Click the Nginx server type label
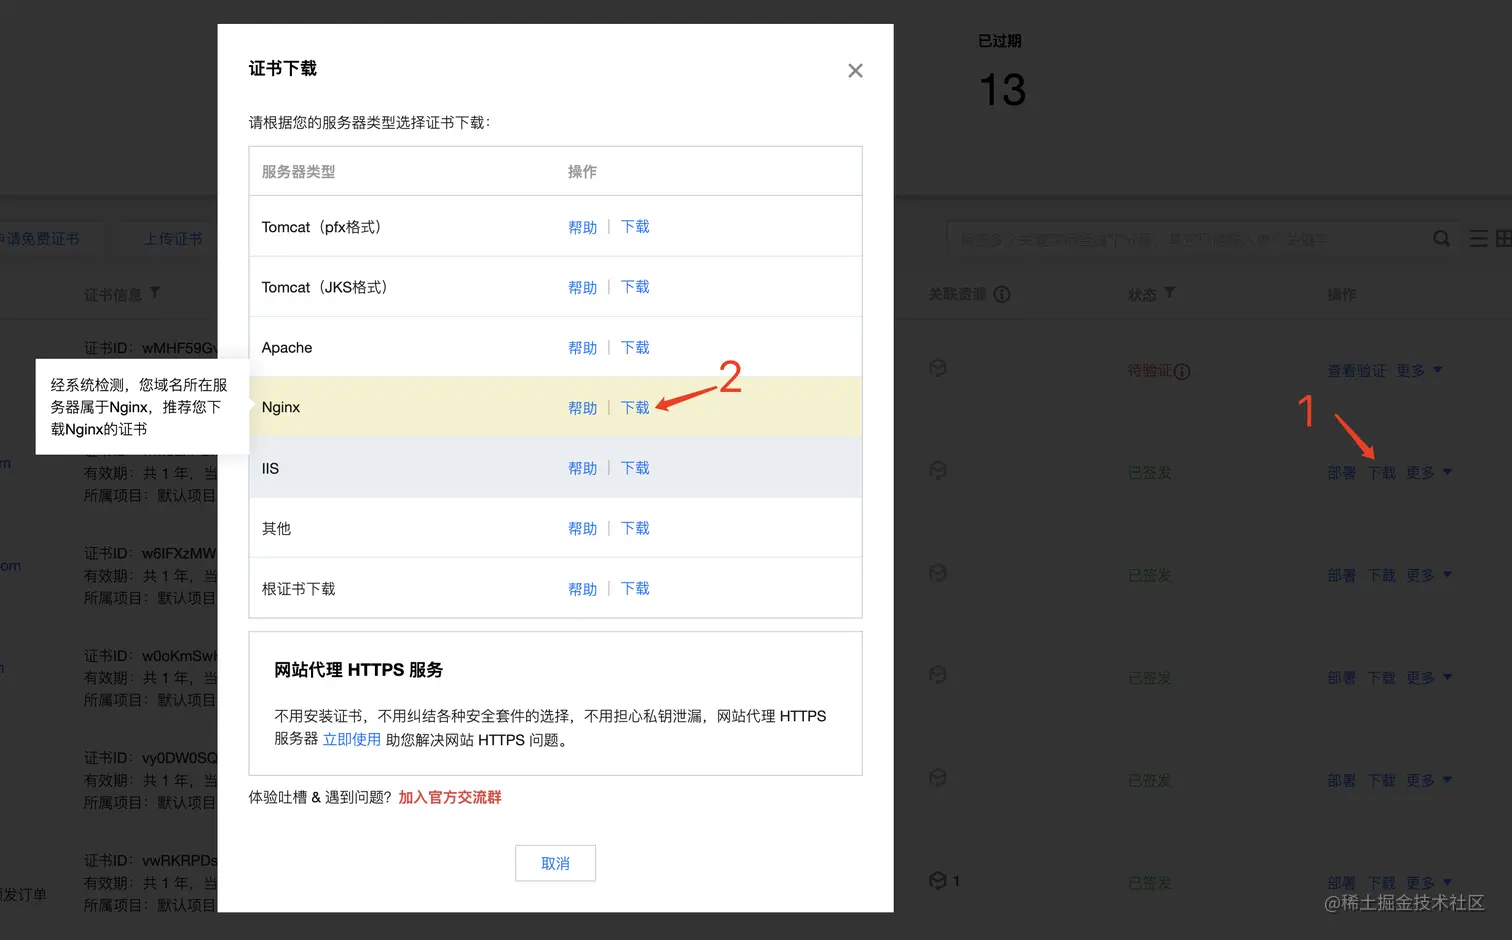Screen dimensions: 1512x940 pyautogui.click(x=281, y=407)
